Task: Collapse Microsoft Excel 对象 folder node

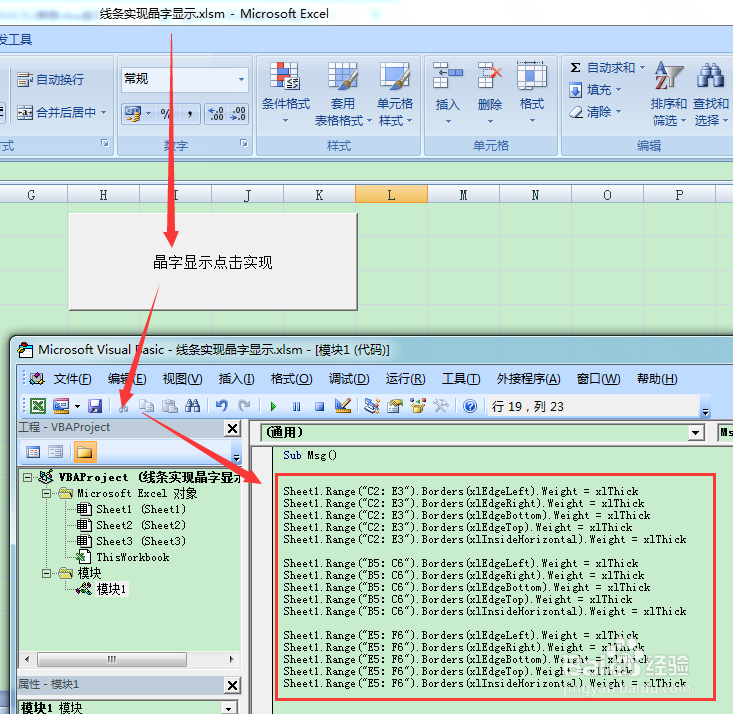Action: click(x=46, y=493)
